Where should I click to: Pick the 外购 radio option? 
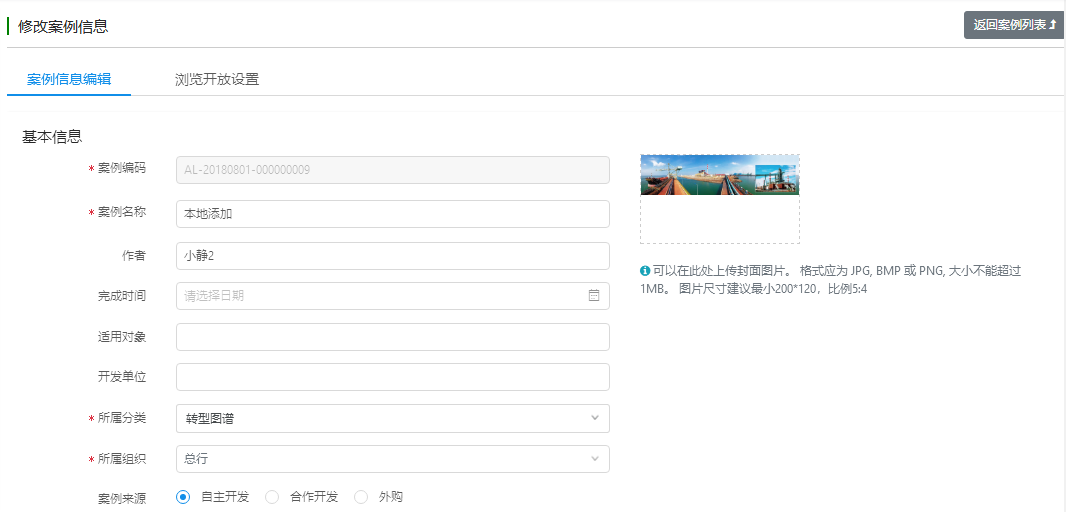pos(361,497)
